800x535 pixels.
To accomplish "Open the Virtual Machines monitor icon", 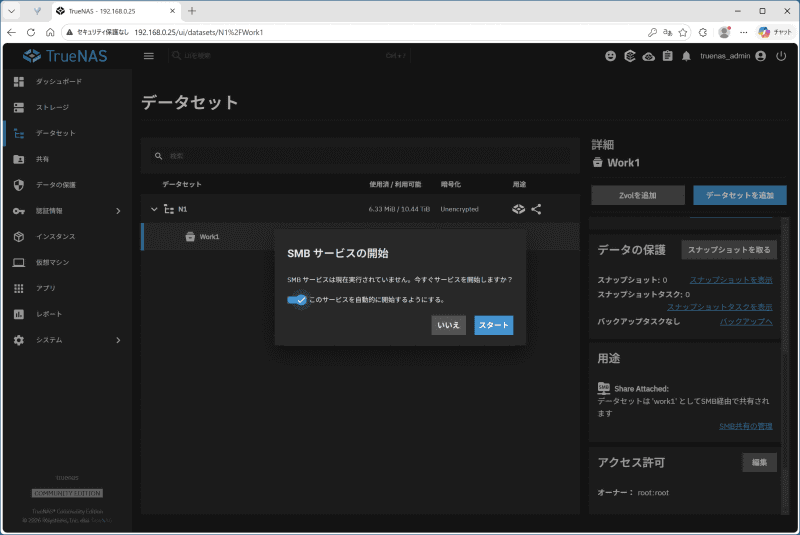I will (x=19, y=263).
